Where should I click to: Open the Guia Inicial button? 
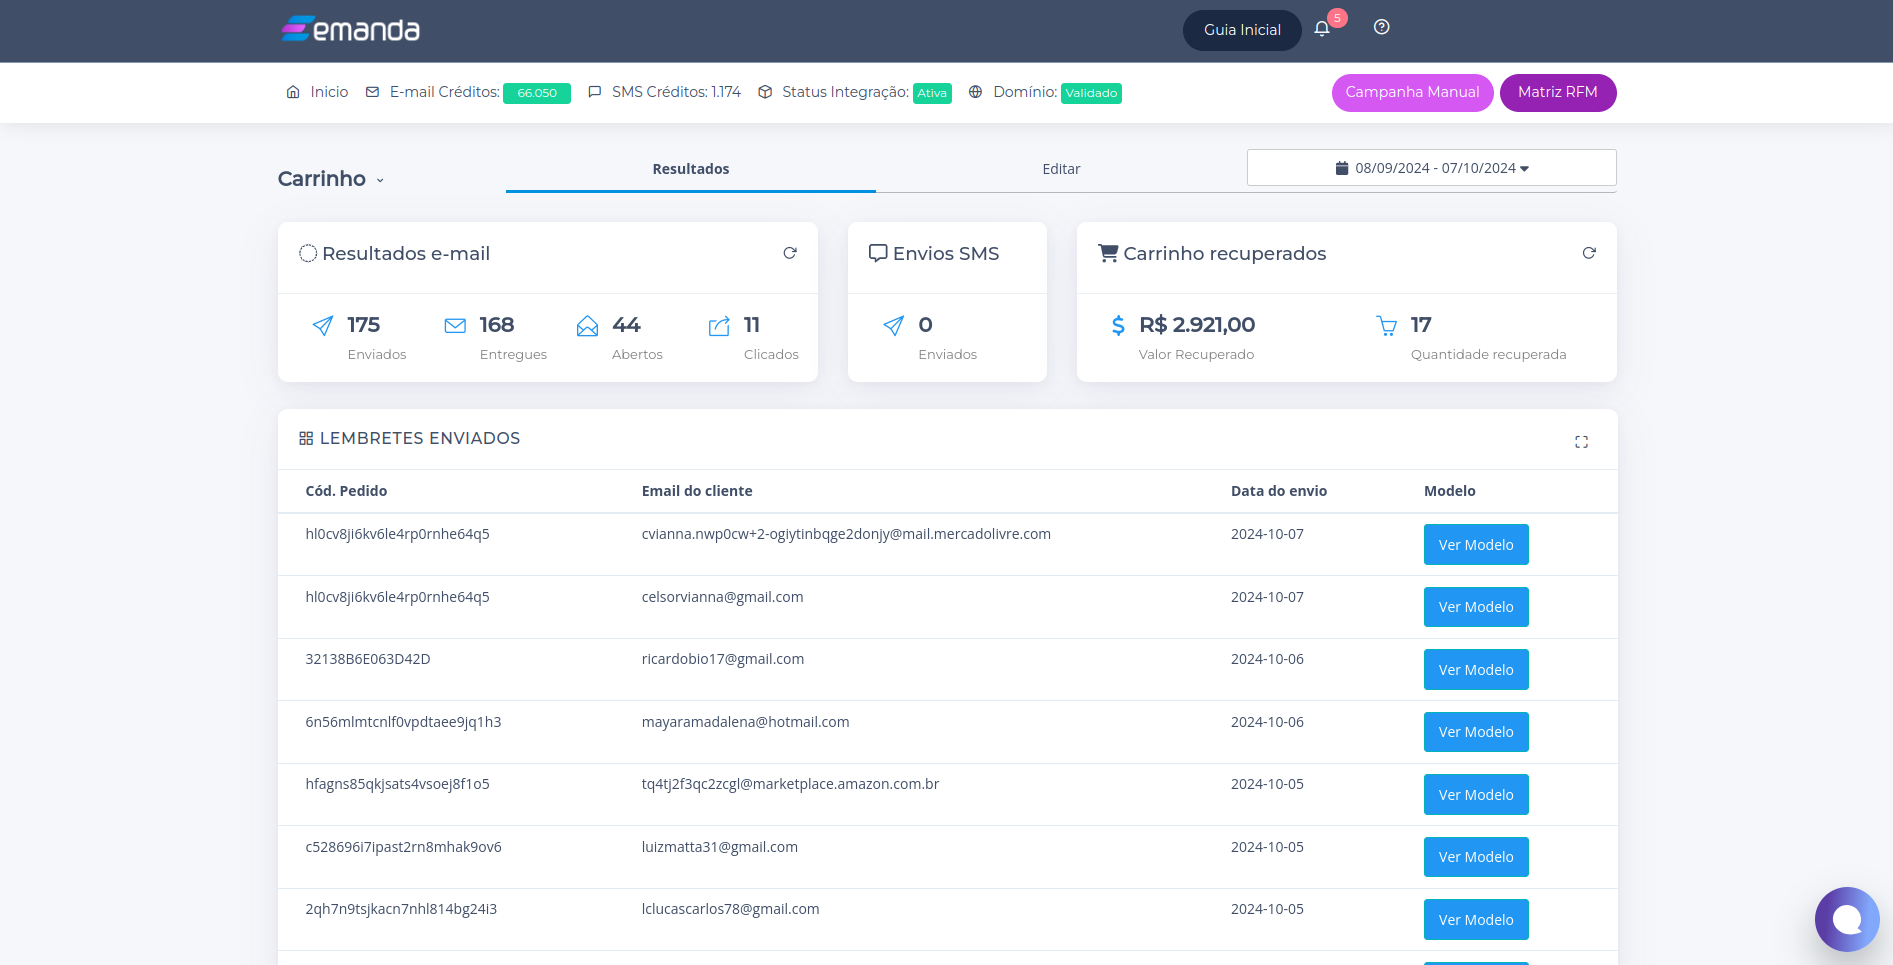pyautogui.click(x=1242, y=30)
